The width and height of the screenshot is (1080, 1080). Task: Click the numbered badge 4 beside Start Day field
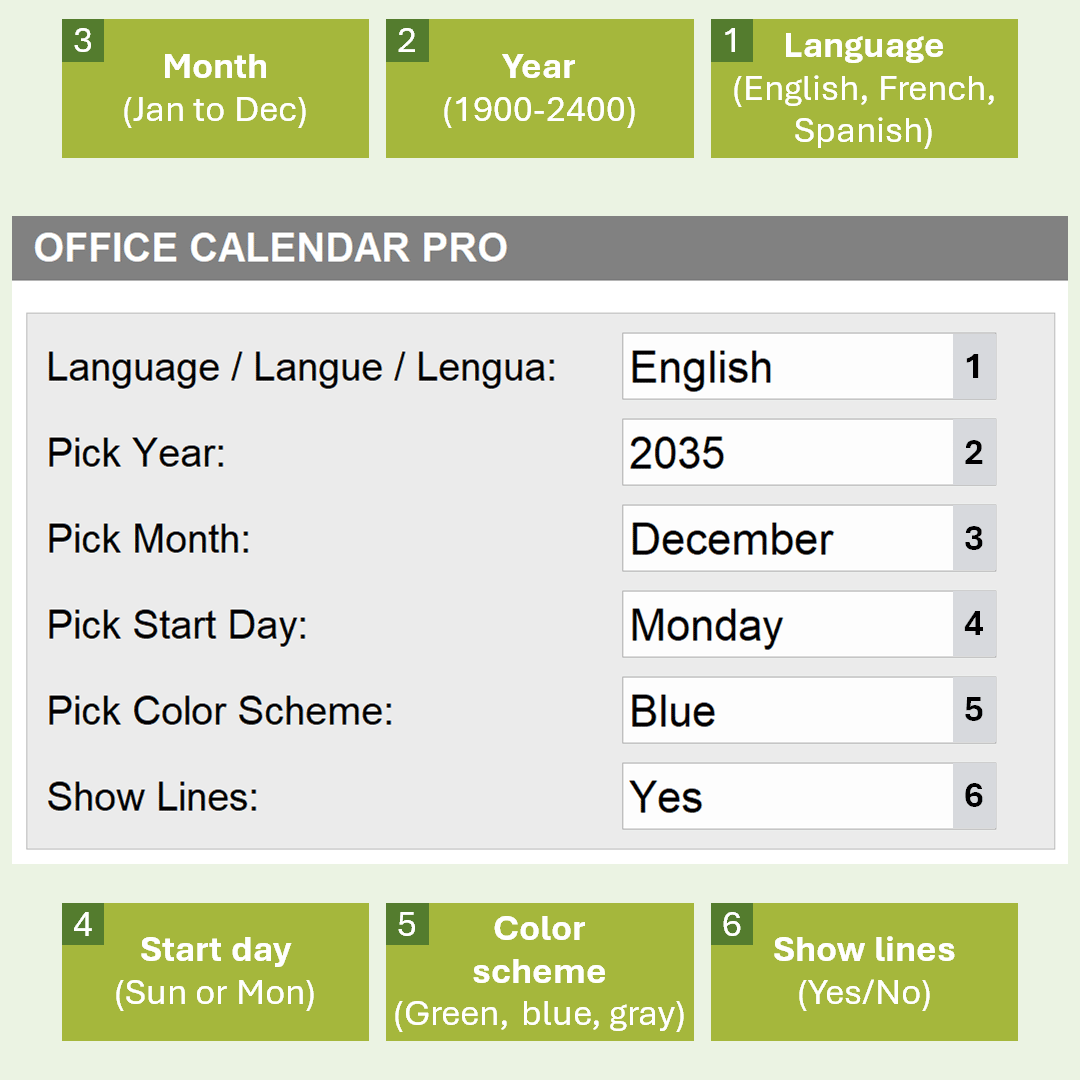tap(974, 624)
